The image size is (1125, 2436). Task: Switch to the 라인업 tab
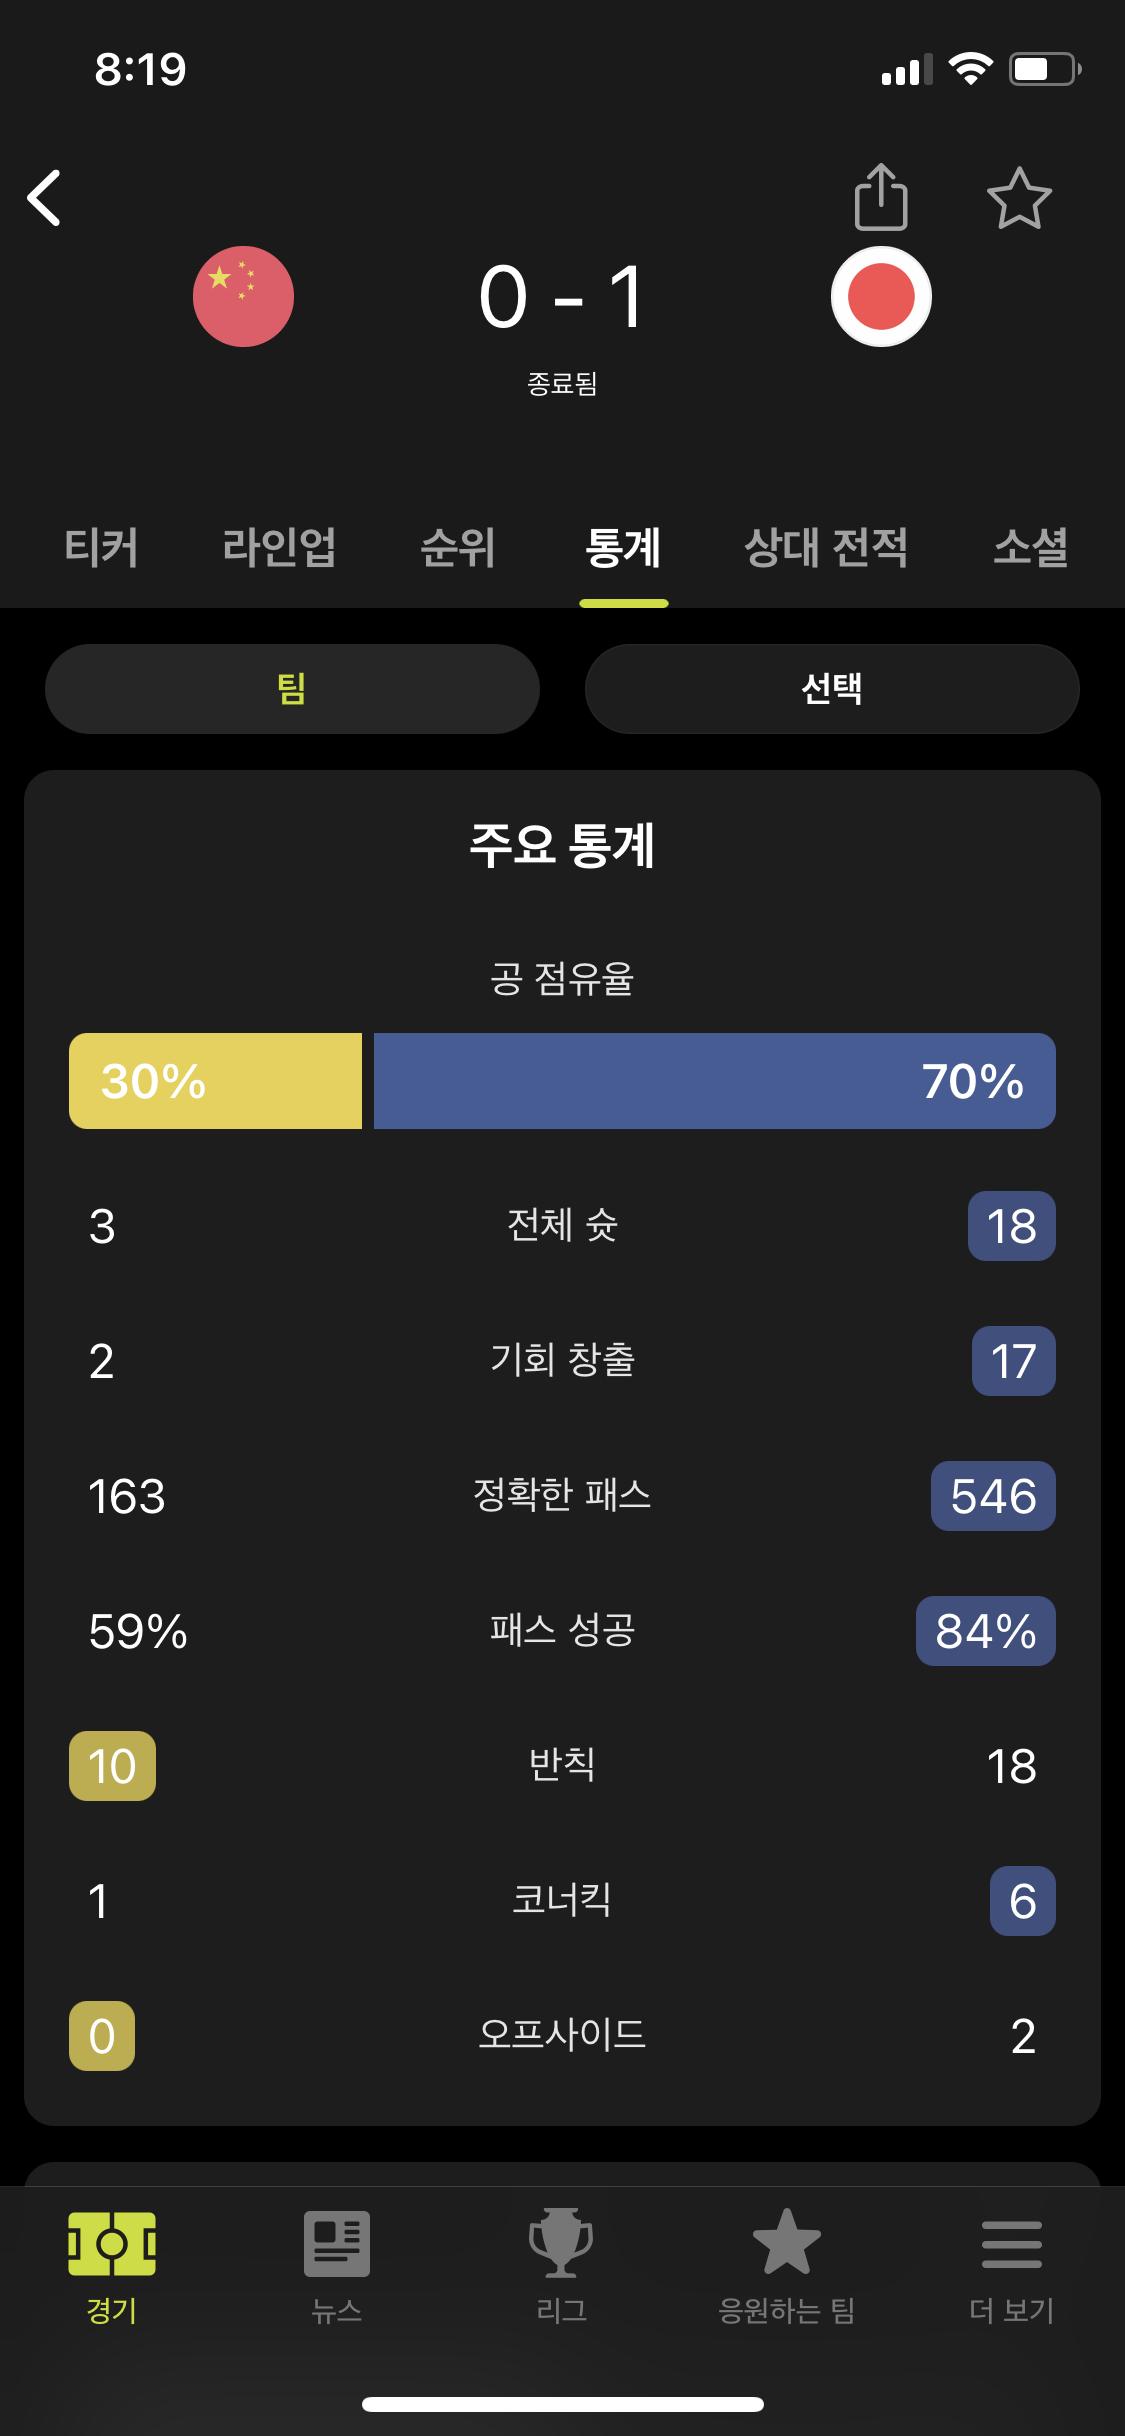[x=279, y=547]
